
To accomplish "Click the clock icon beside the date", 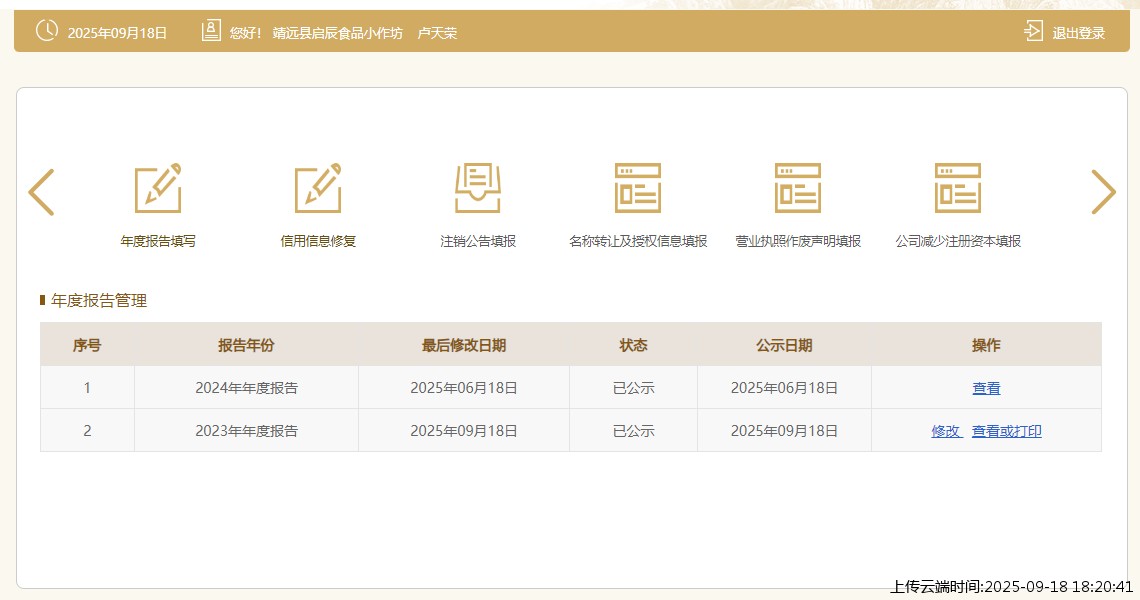I will 47,31.
